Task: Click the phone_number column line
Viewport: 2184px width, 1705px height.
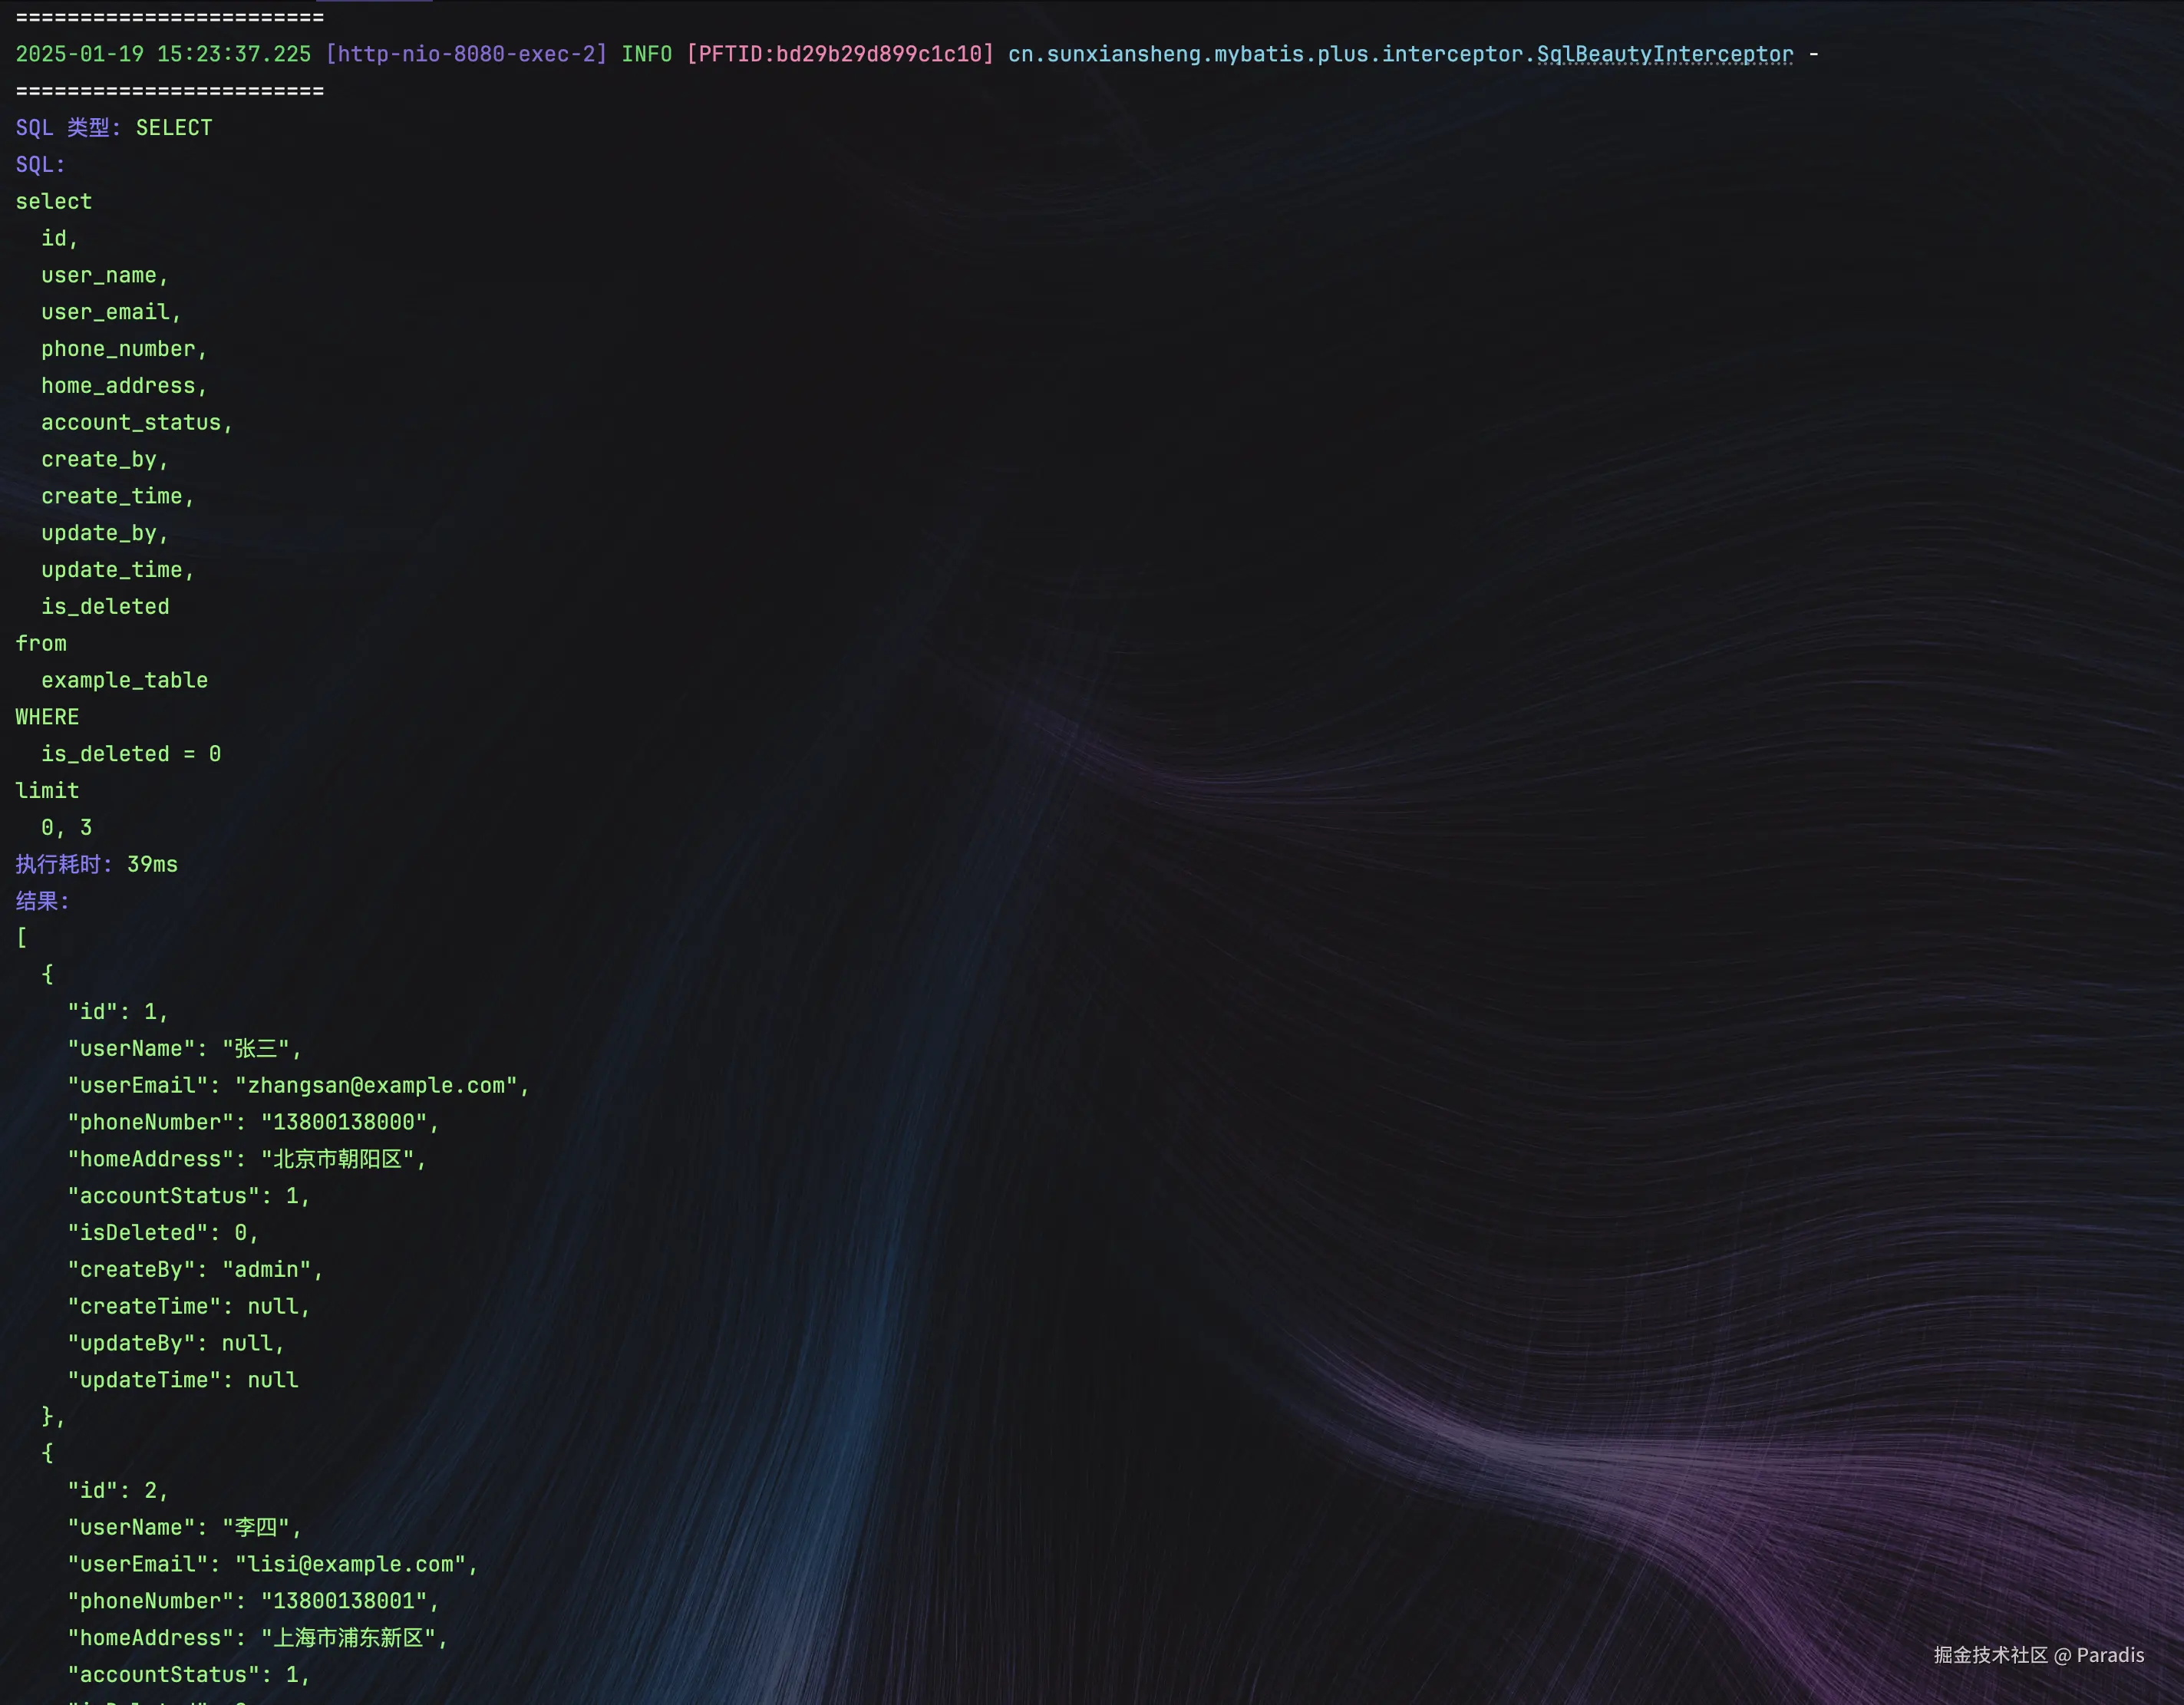Action: coord(123,349)
